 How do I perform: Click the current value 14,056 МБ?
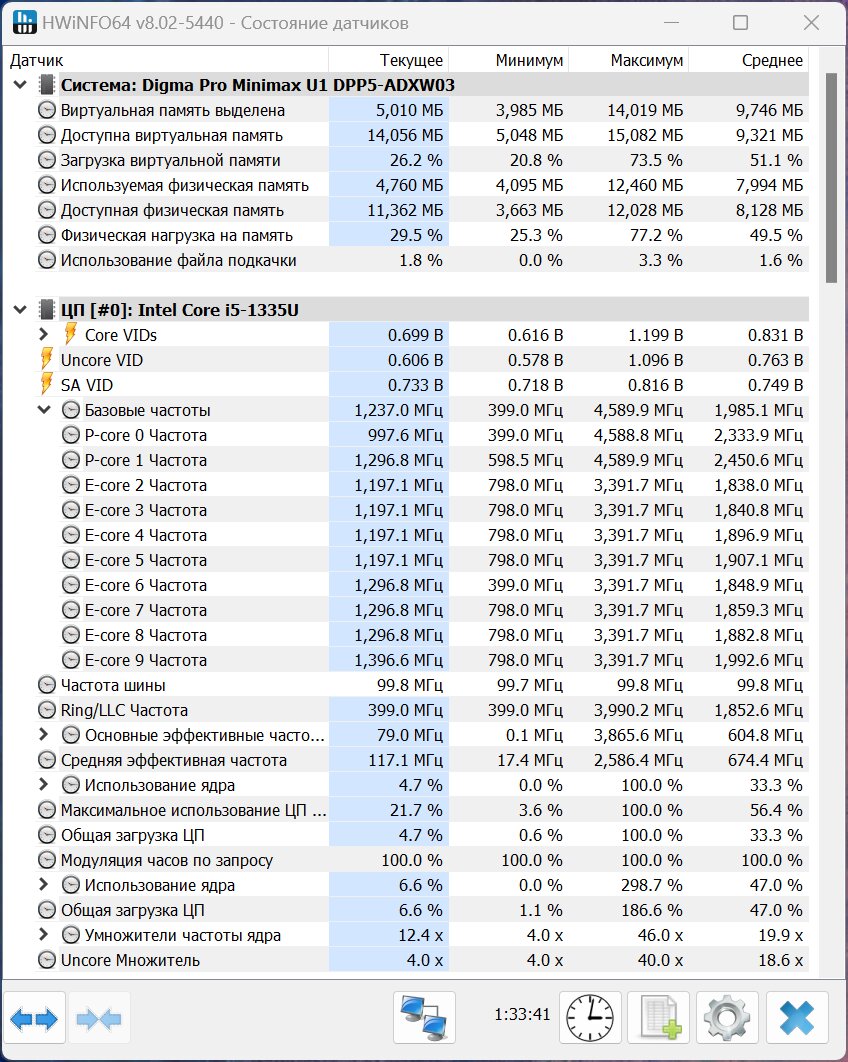point(405,135)
